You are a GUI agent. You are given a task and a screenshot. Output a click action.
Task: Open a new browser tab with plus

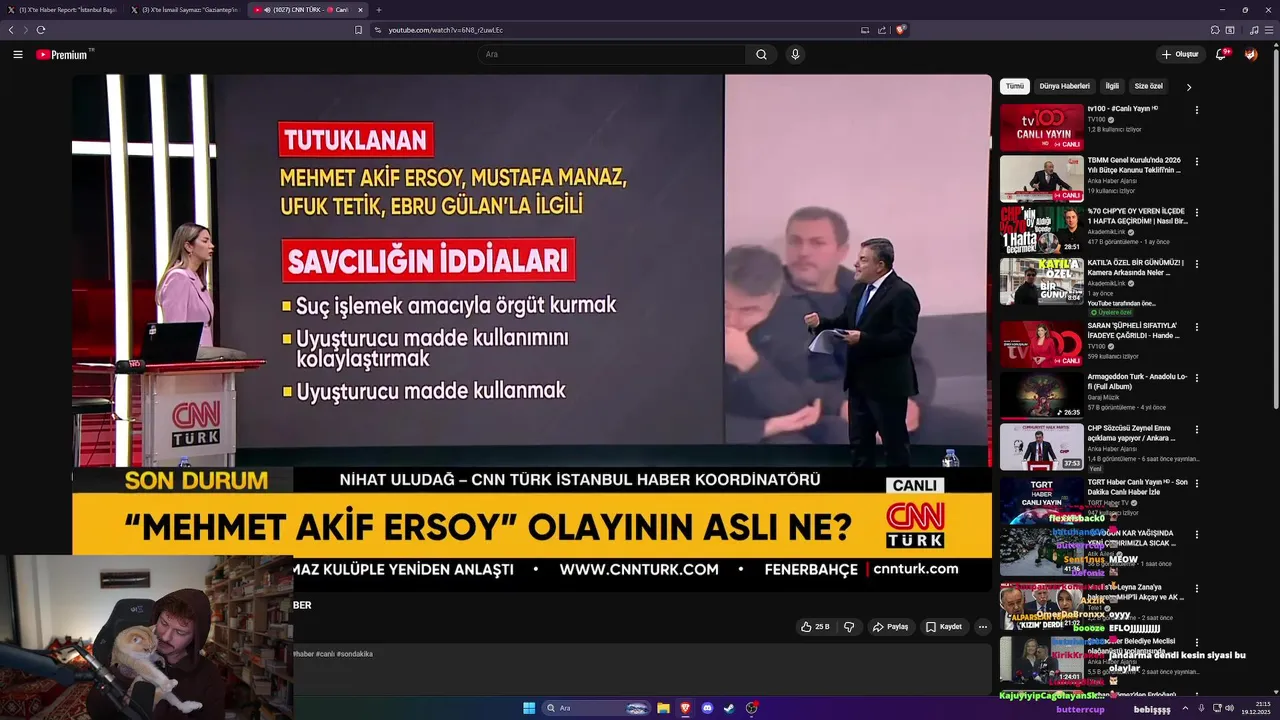tap(378, 10)
